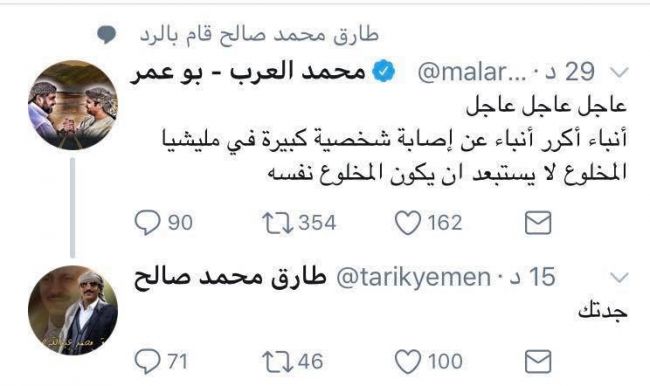Retweet the tweet with 46 retweets

coord(278,361)
